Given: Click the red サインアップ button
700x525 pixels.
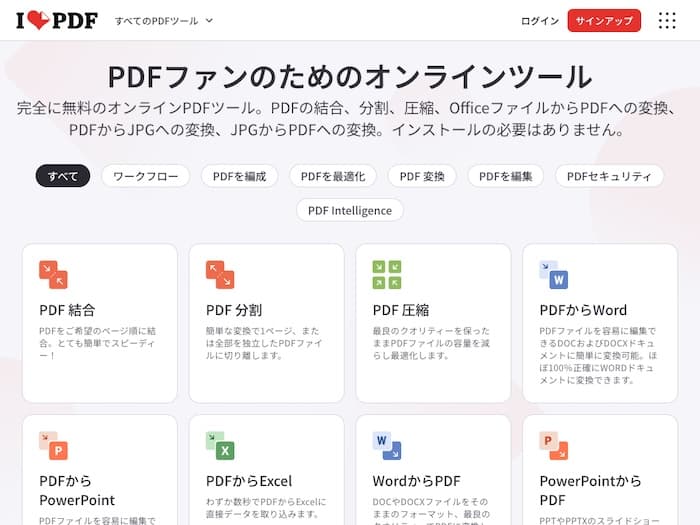Looking at the screenshot, I should 604,21.
